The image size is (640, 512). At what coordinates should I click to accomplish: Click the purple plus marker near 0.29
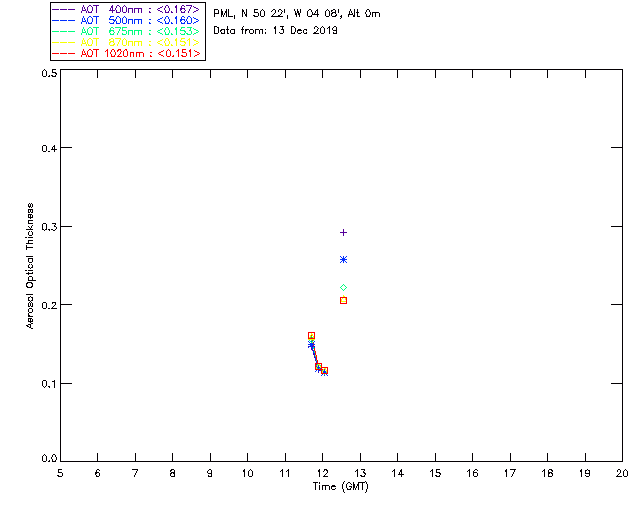(343, 232)
